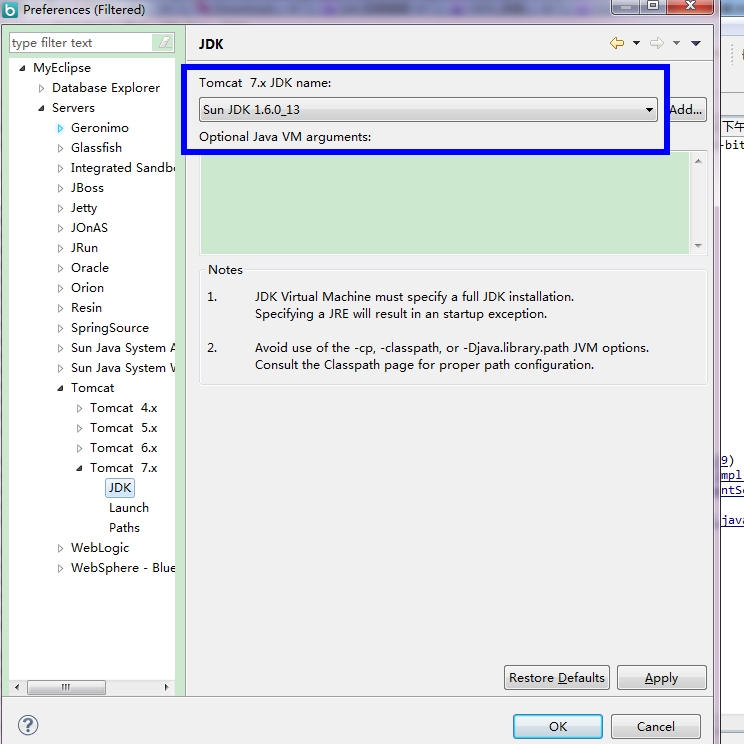Expand the Oracle server node
The image size is (744, 744).
60,268
